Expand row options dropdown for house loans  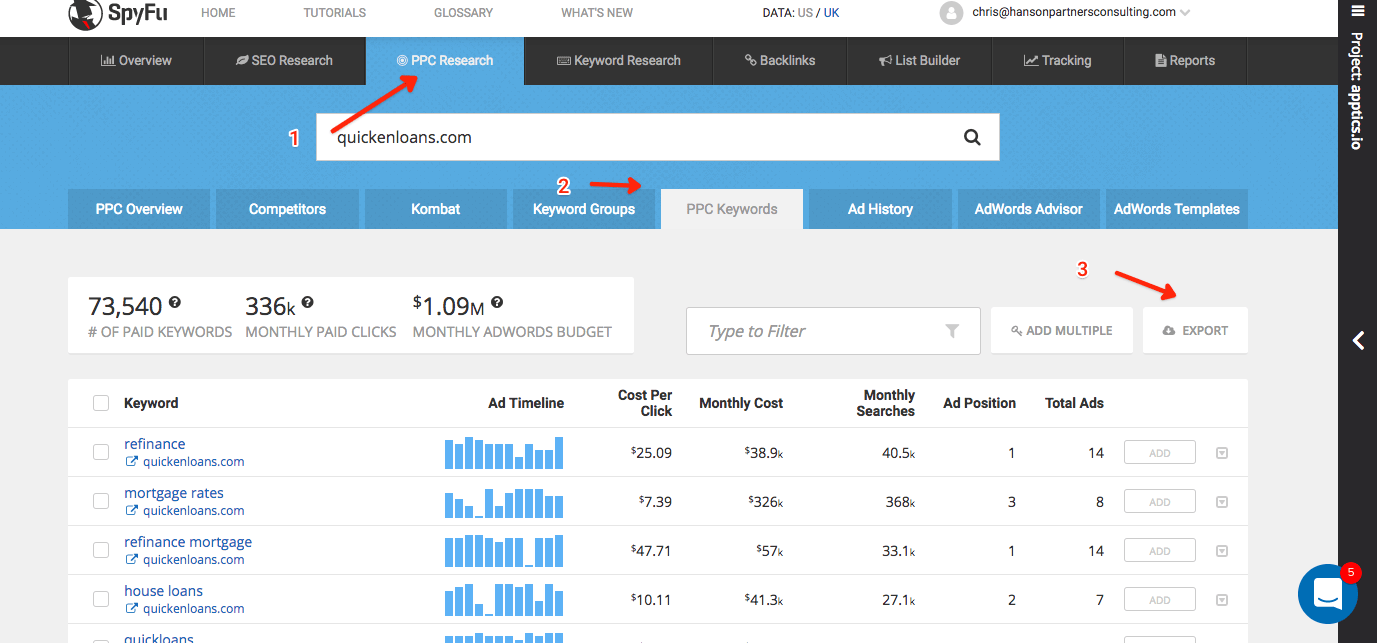click(x=1221, y=600)
